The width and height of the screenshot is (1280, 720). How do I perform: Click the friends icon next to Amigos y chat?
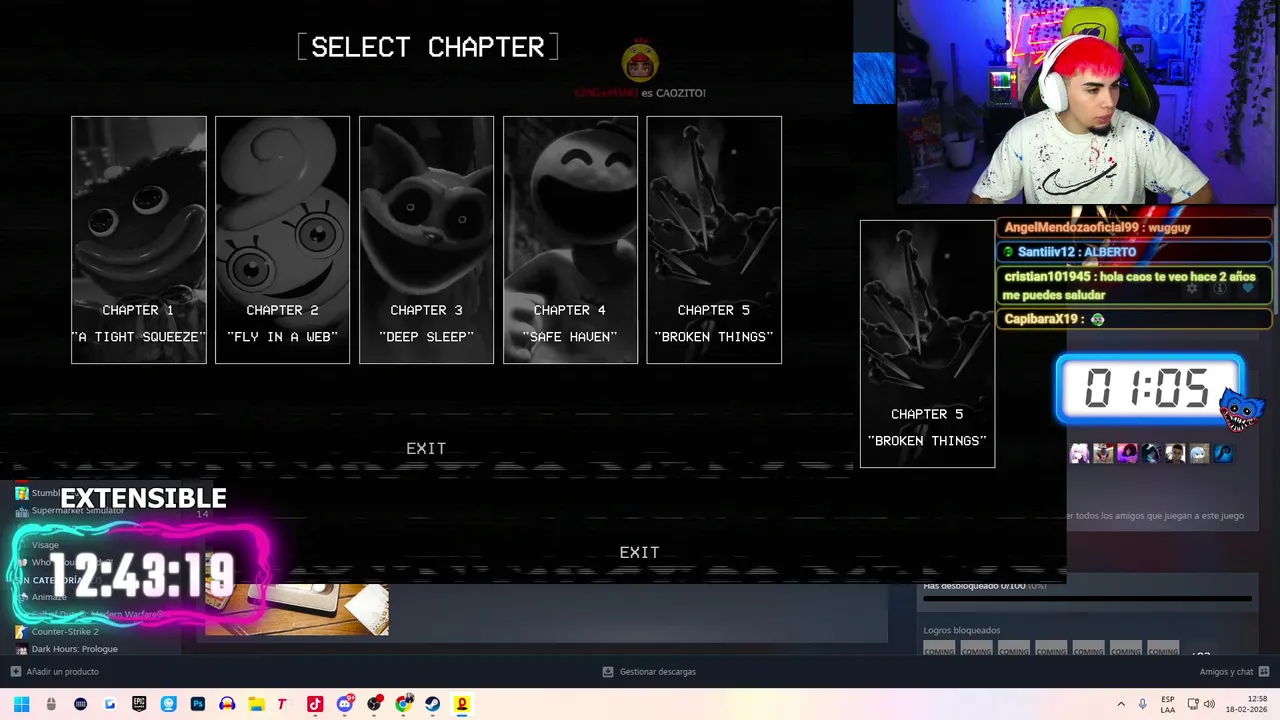1264,672
